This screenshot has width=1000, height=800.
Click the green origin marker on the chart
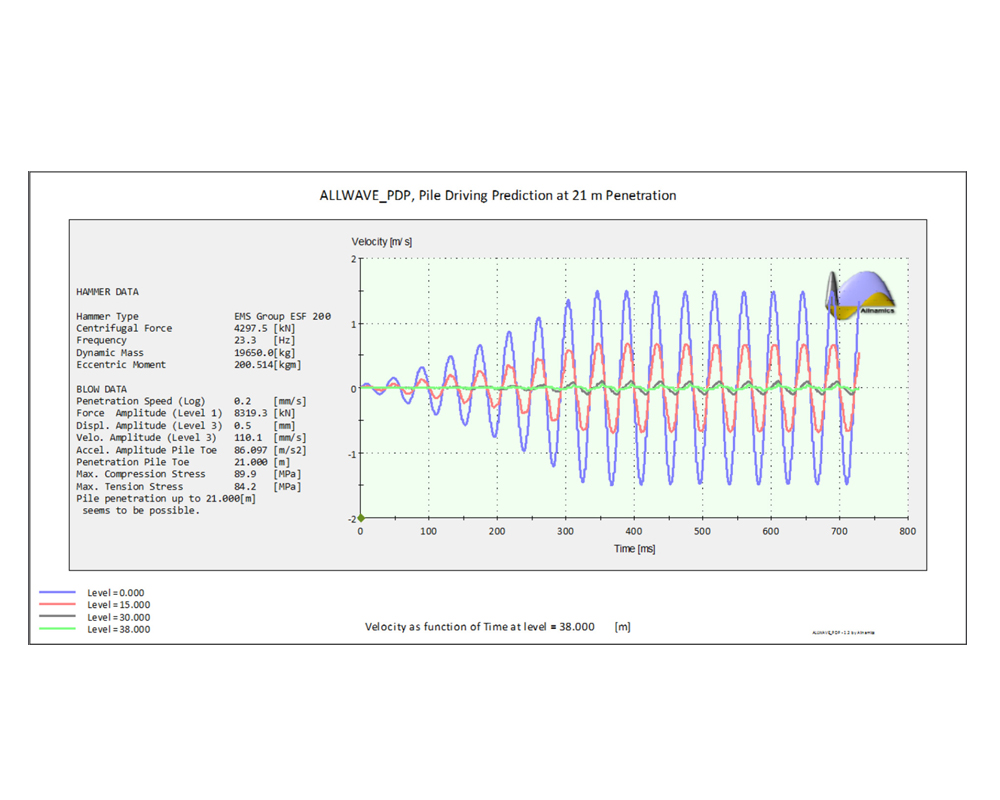361,518
